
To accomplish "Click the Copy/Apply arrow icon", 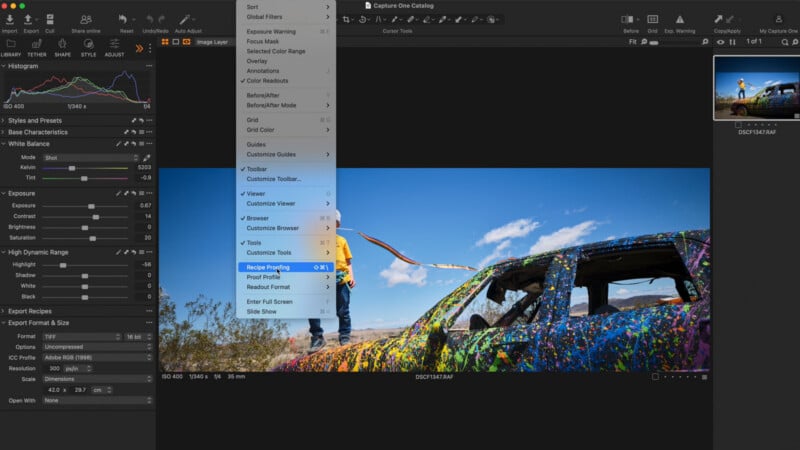I will tap(718, 19).
